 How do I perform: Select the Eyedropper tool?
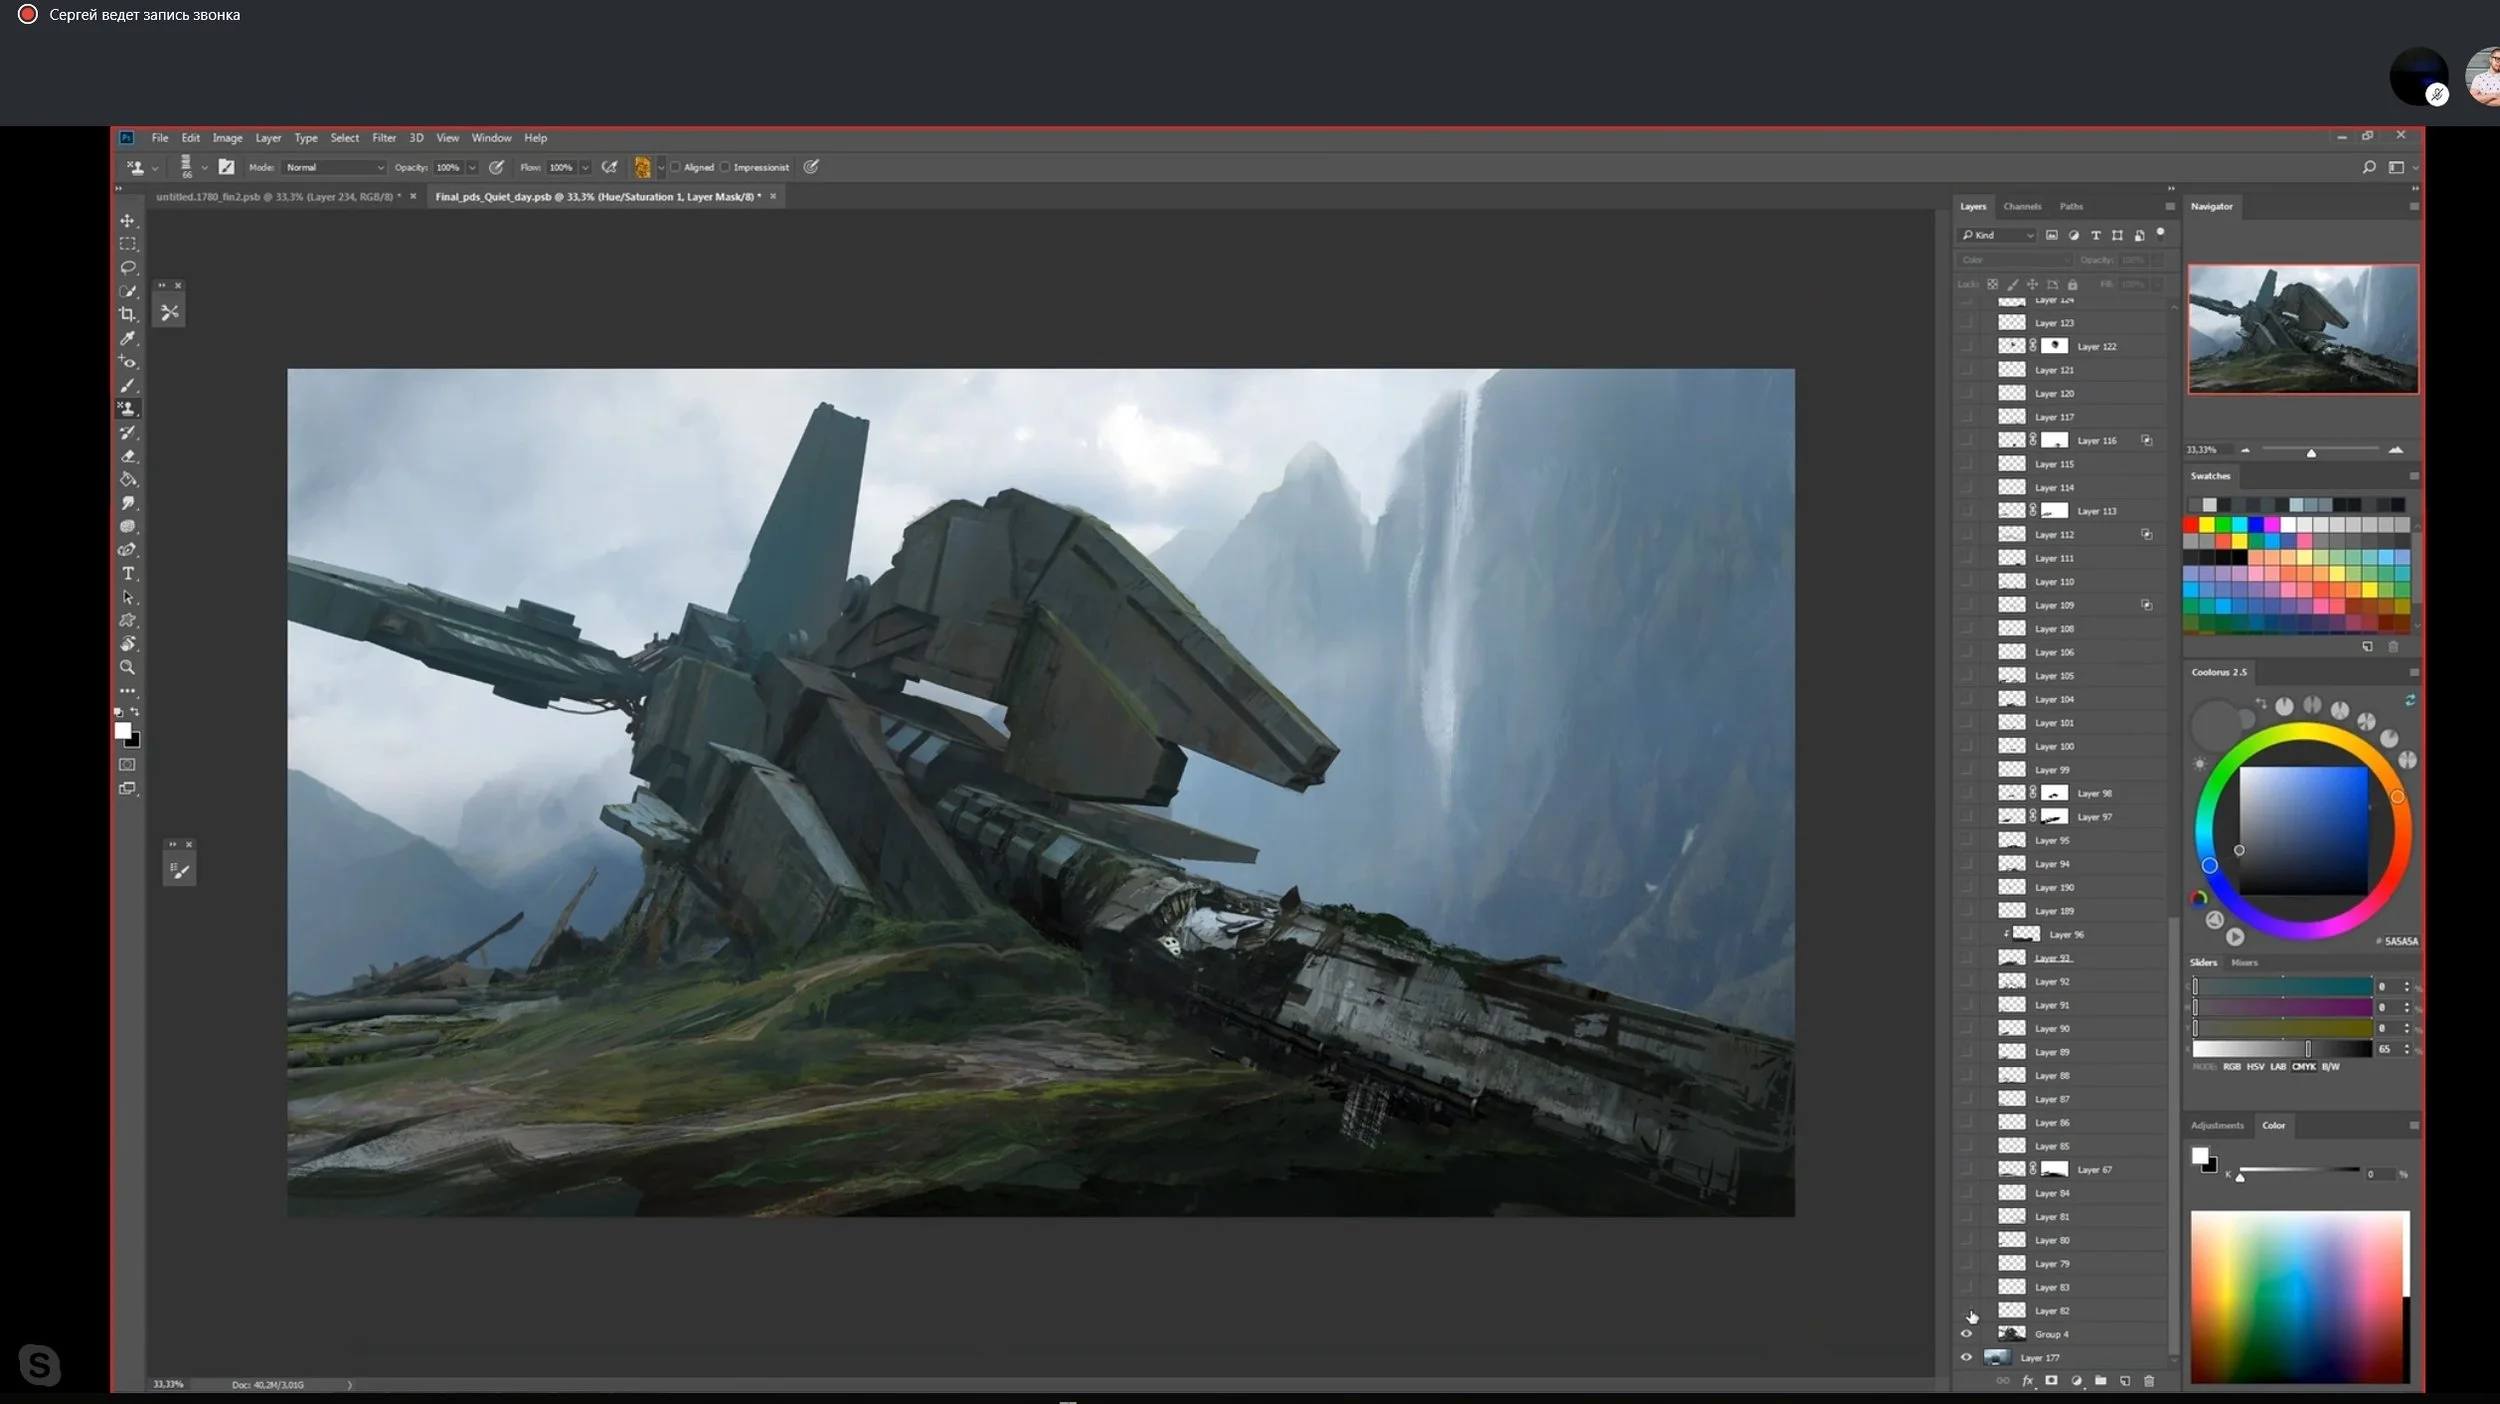(128, 338)
